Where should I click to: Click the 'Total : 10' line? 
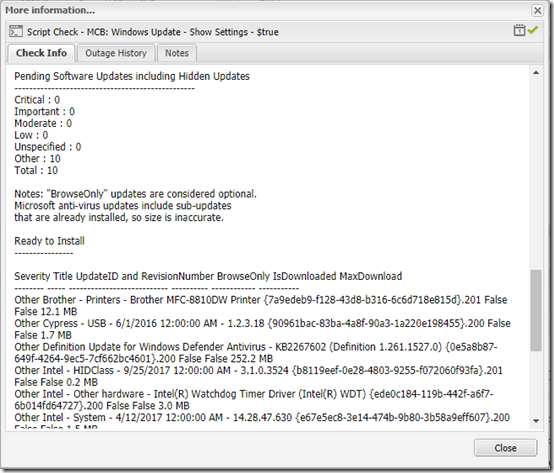36,170
